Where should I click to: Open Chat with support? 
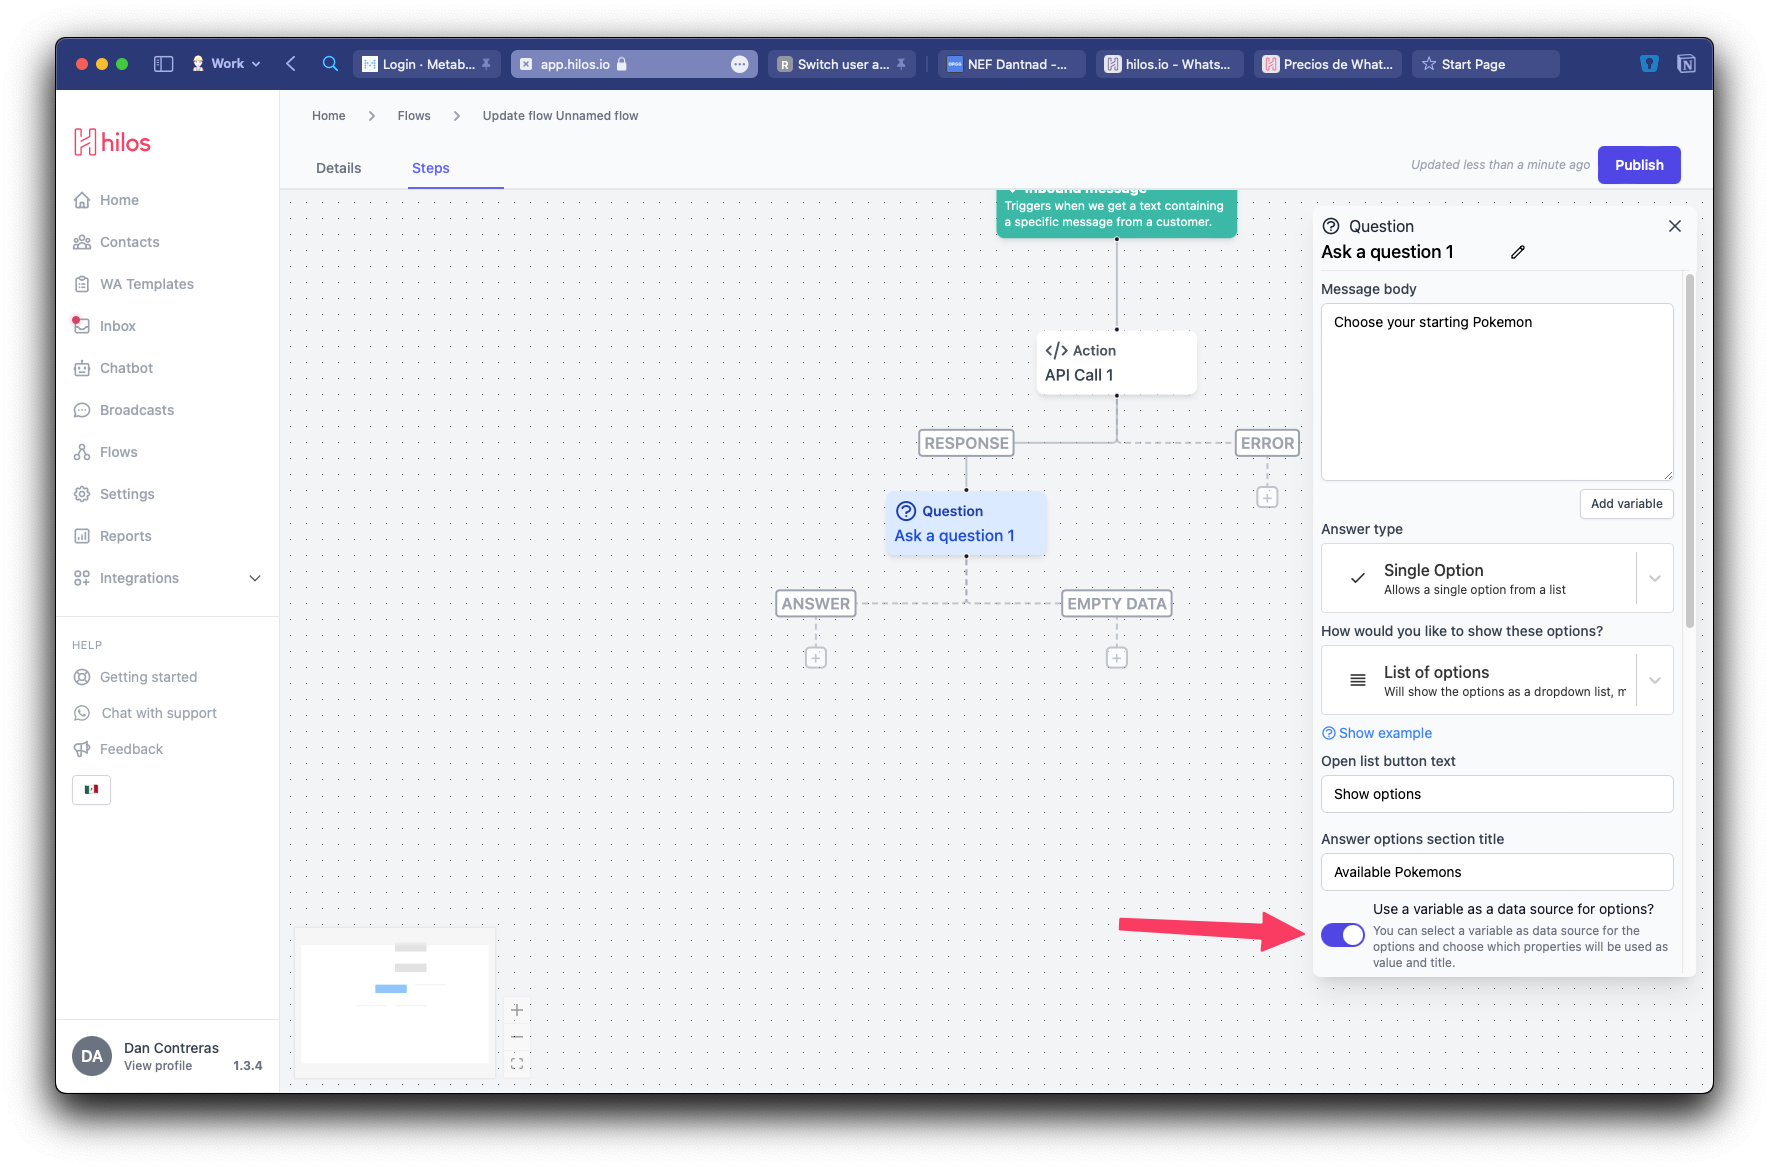157,712
